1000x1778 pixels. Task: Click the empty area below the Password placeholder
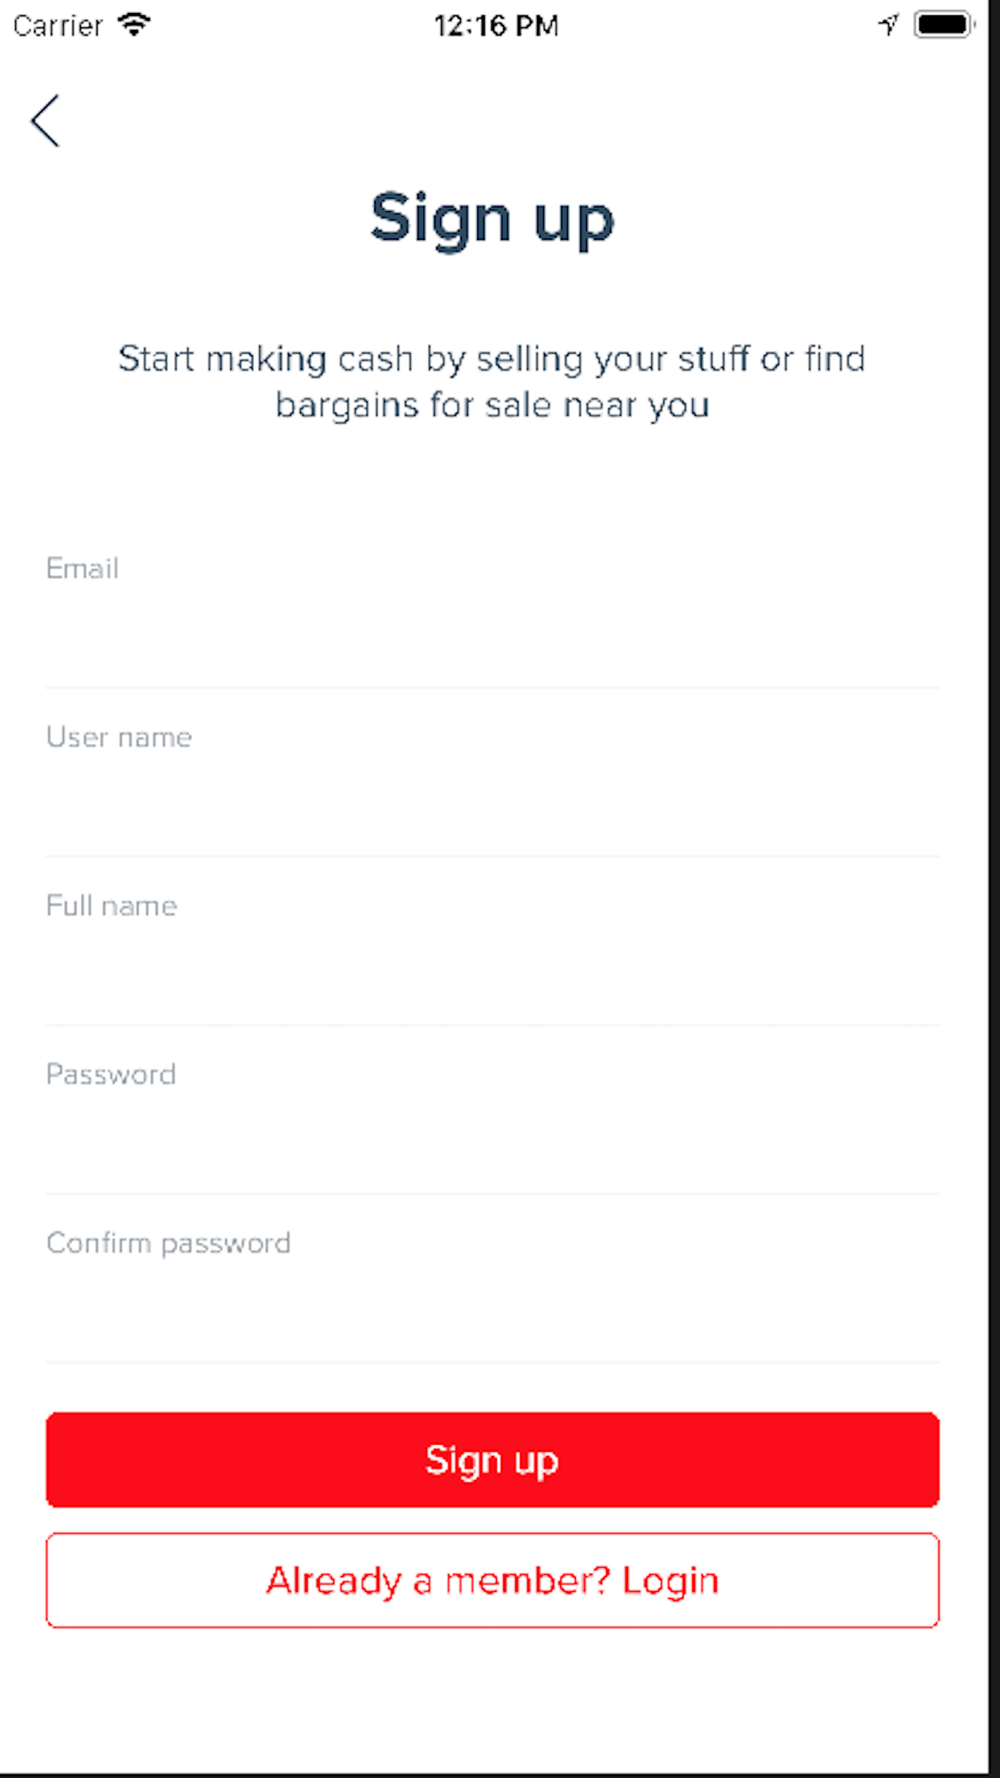pyautogui.click(x=492, y=1140)
